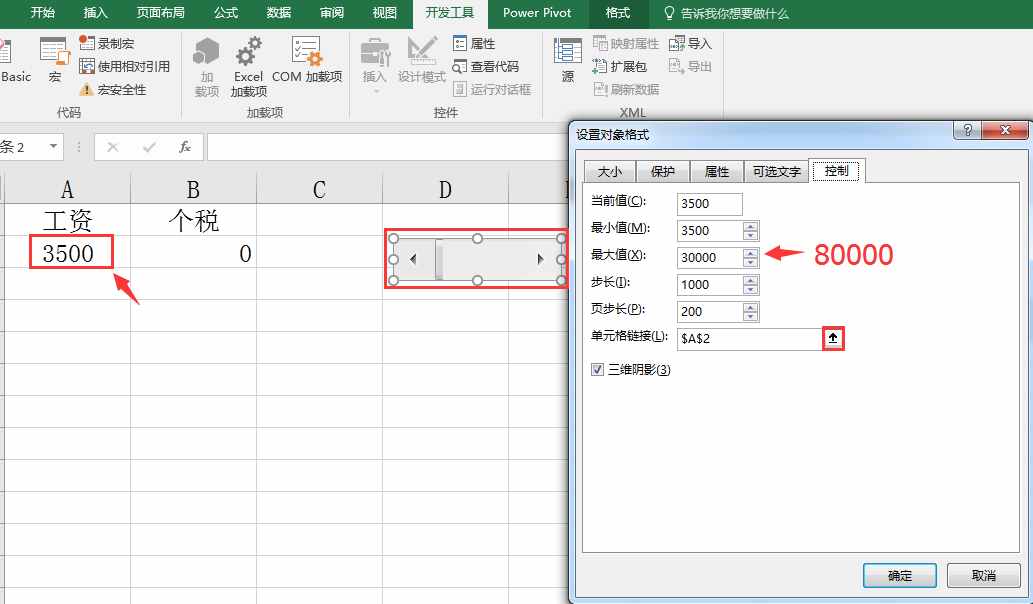Click the dialog help question mark button
This screenshot has height=604, width=1033.
967,130
